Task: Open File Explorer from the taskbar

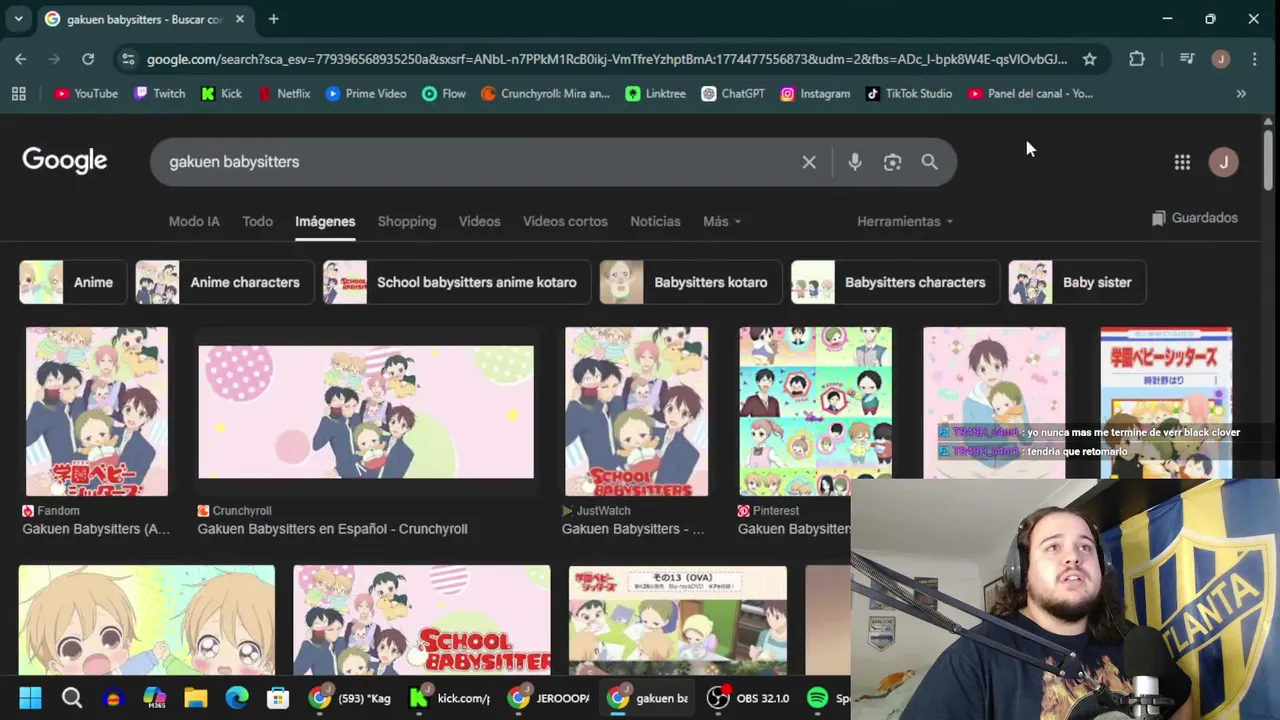Action: pyautogui.click(x=195, y=698)
